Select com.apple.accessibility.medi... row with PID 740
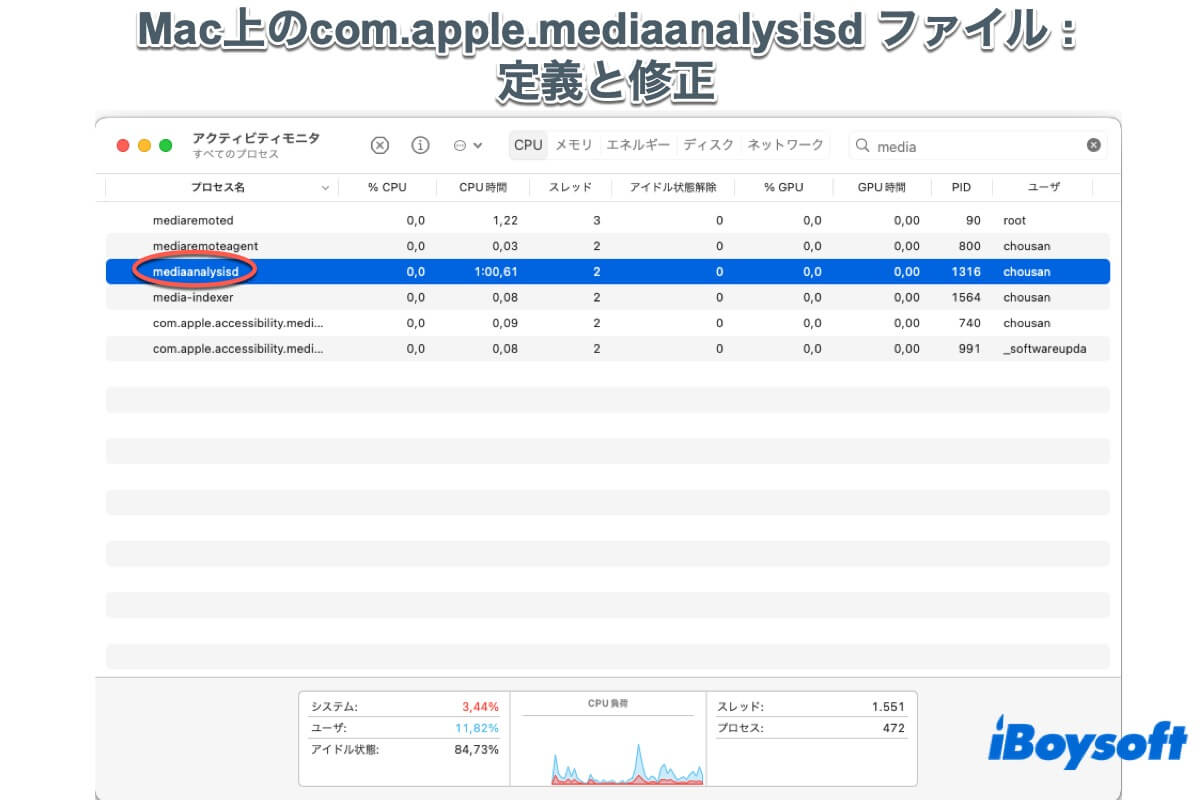 608,323
